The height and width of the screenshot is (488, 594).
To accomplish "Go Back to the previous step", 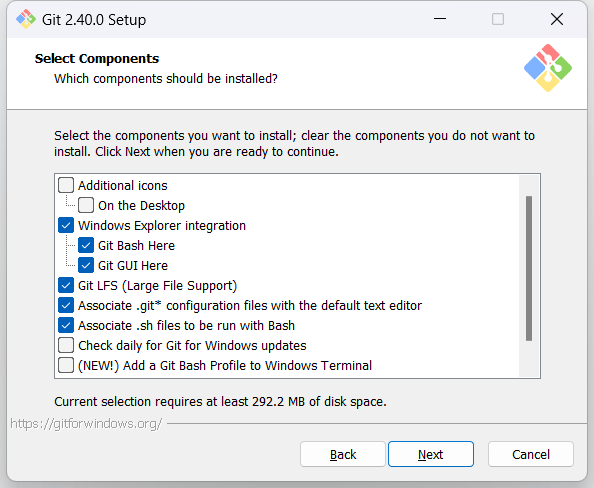I will pyautogui.click(x=343, y=454).
